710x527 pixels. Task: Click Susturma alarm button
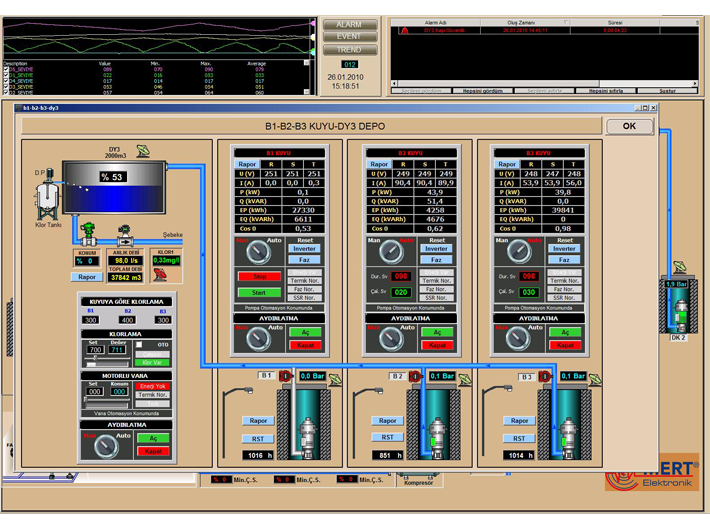pos(667,91)
